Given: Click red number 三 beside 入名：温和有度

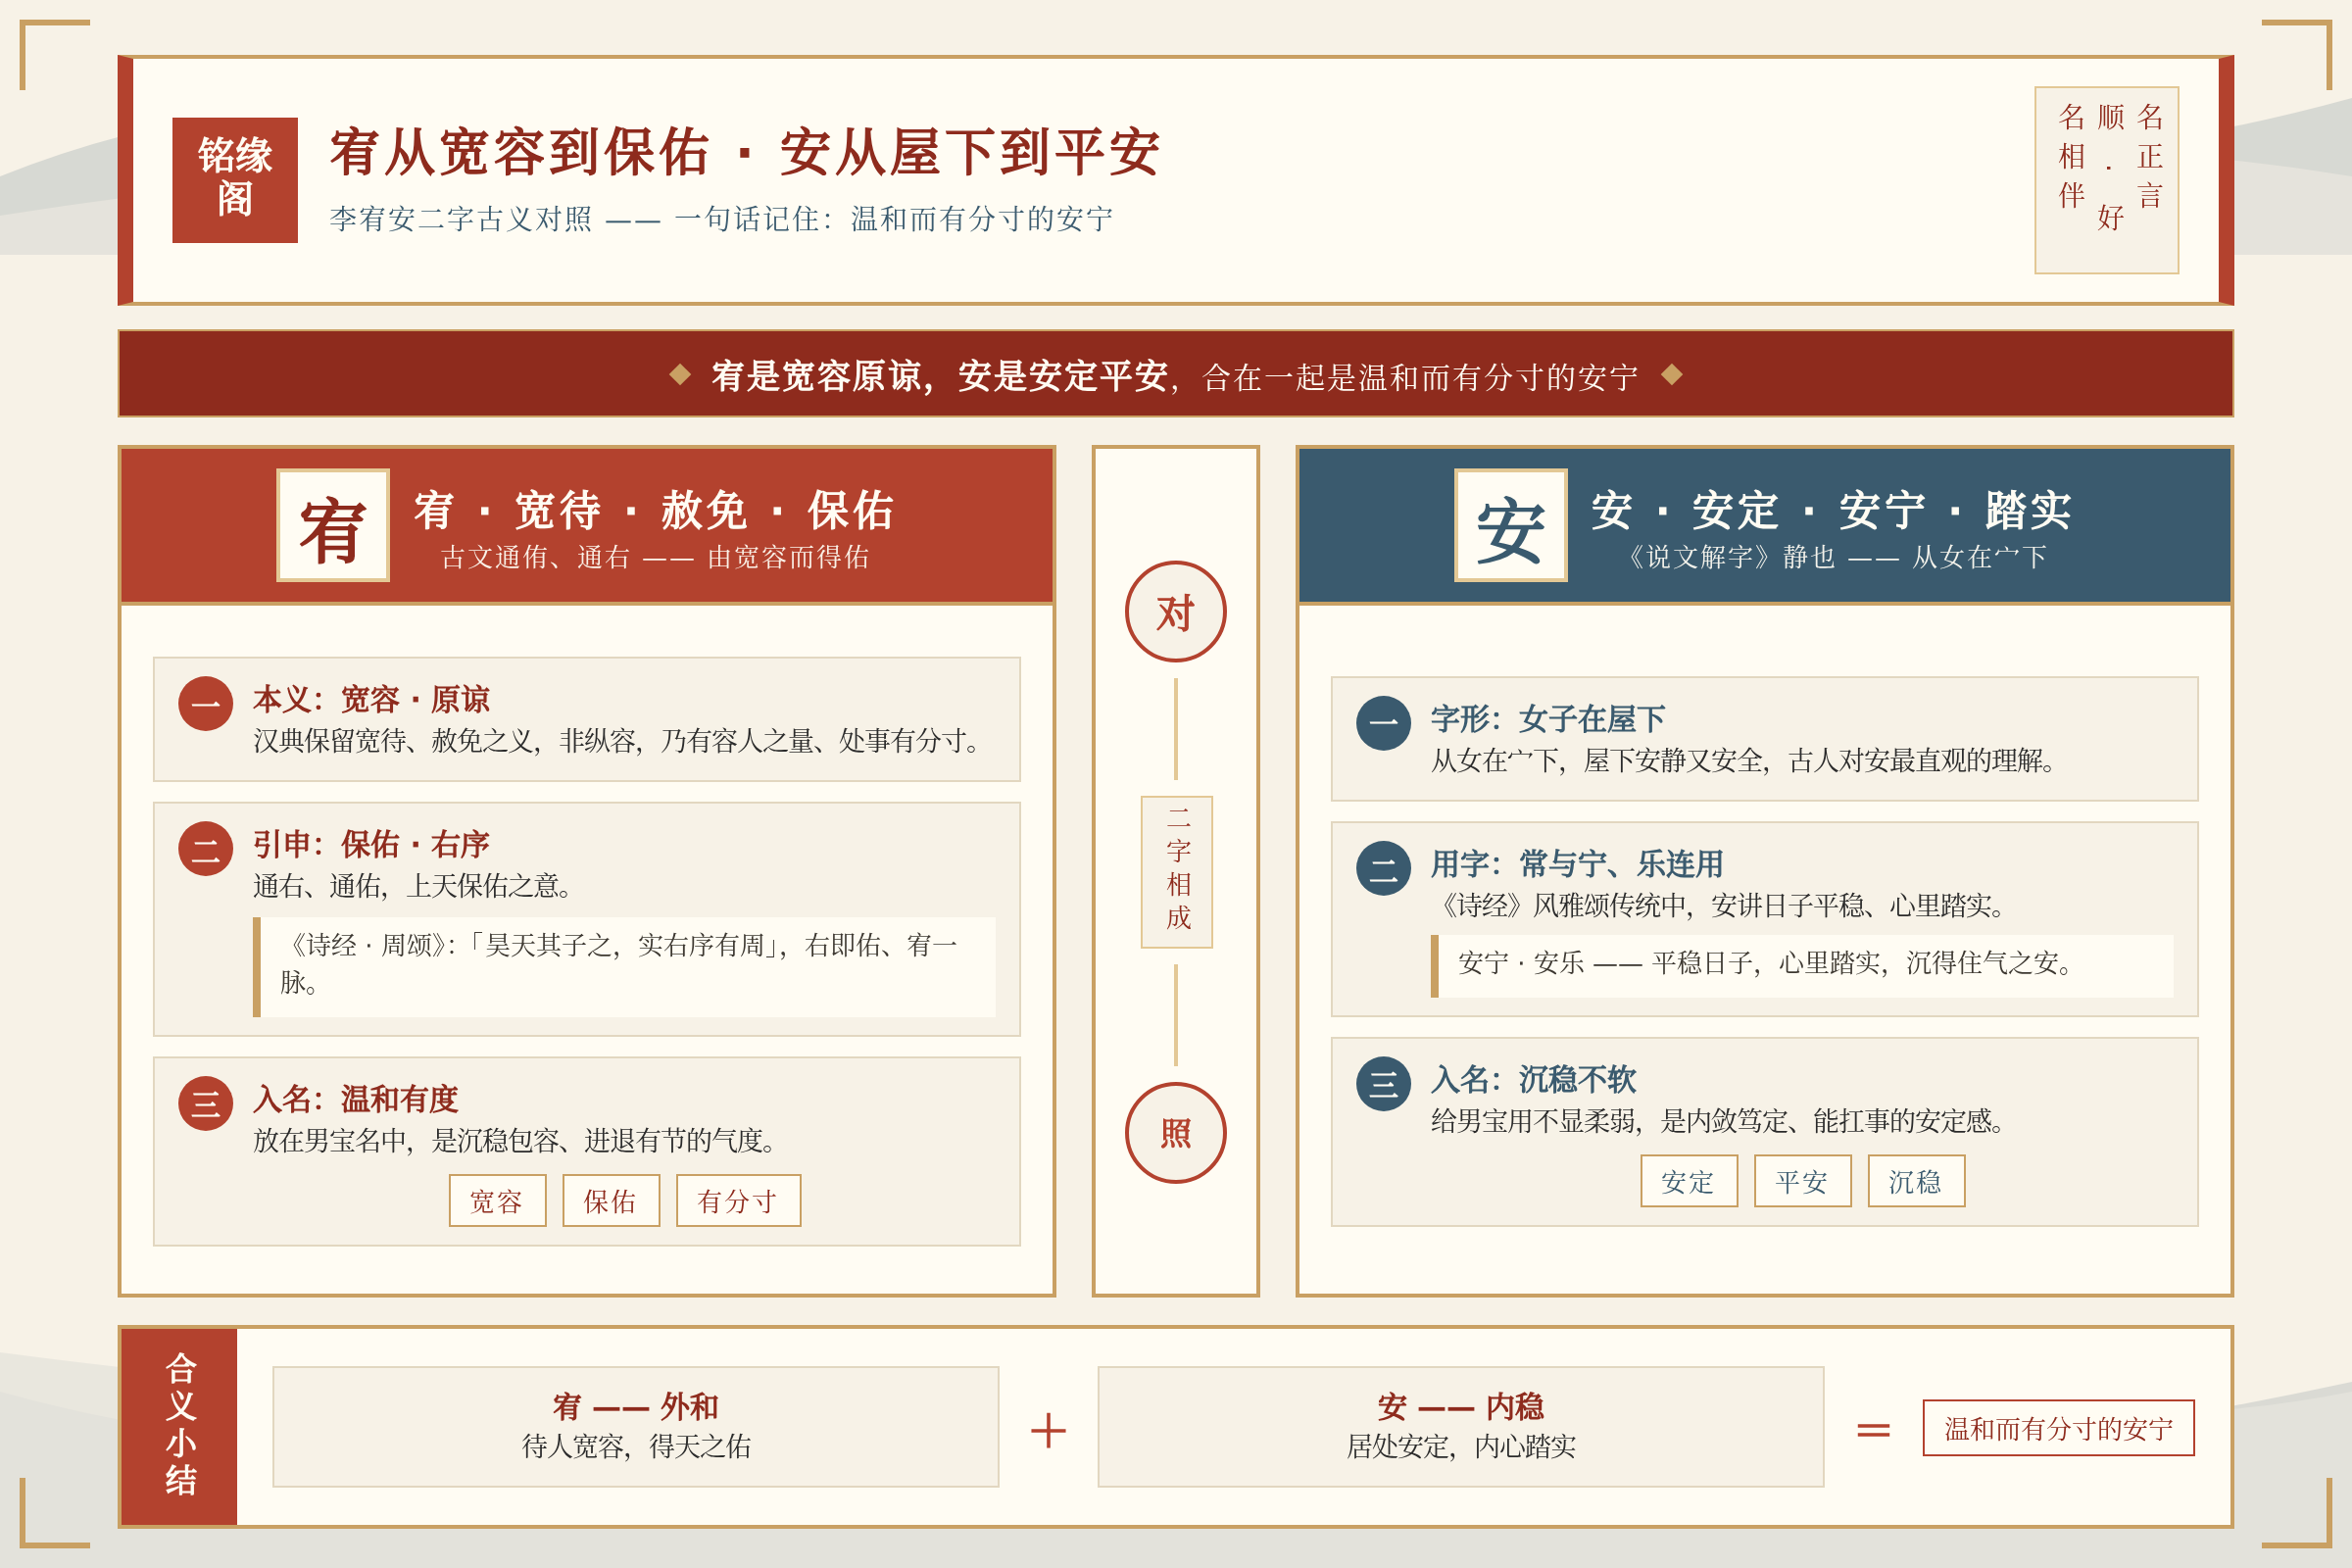Looking at the screenshot, I should pos(206,1104).
